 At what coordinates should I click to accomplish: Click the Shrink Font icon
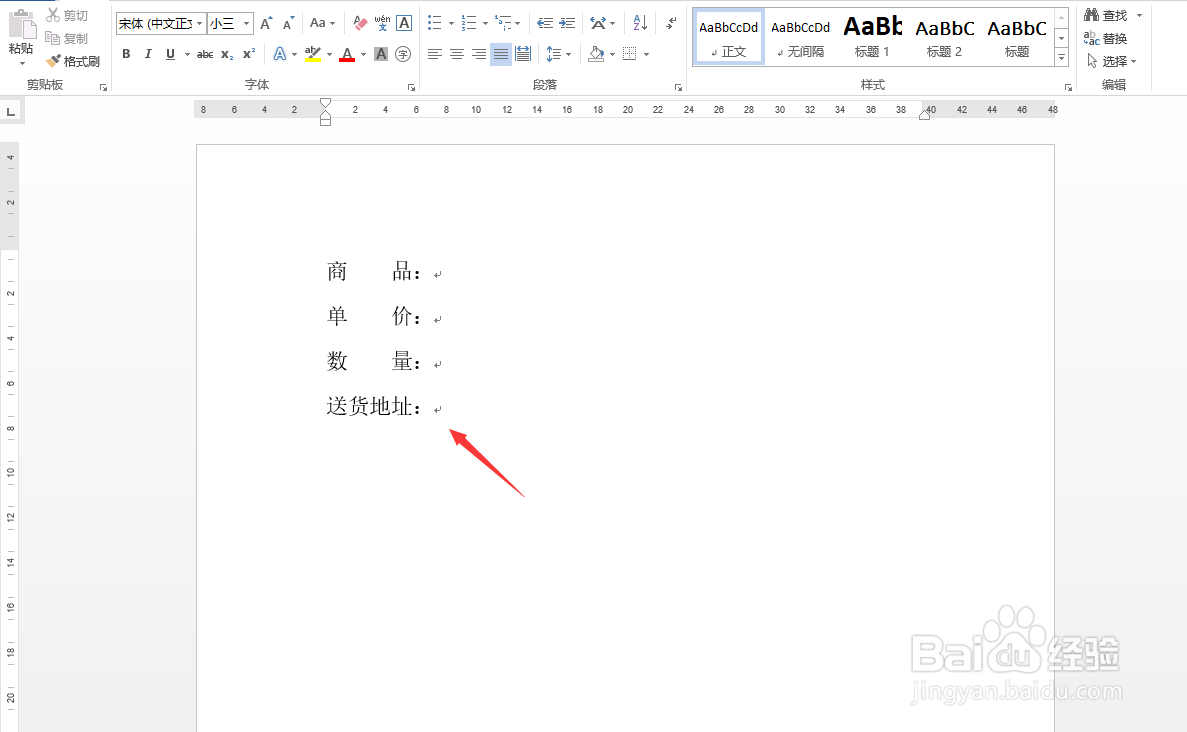click(x=288, y=23)
